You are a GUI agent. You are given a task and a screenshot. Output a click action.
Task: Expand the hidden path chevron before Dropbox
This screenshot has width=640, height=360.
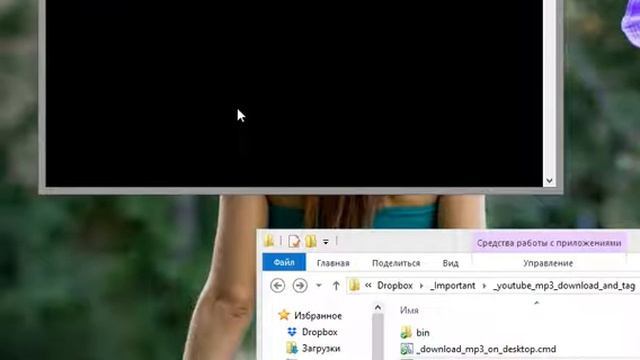pyautogui.click(x=368, y=285)
